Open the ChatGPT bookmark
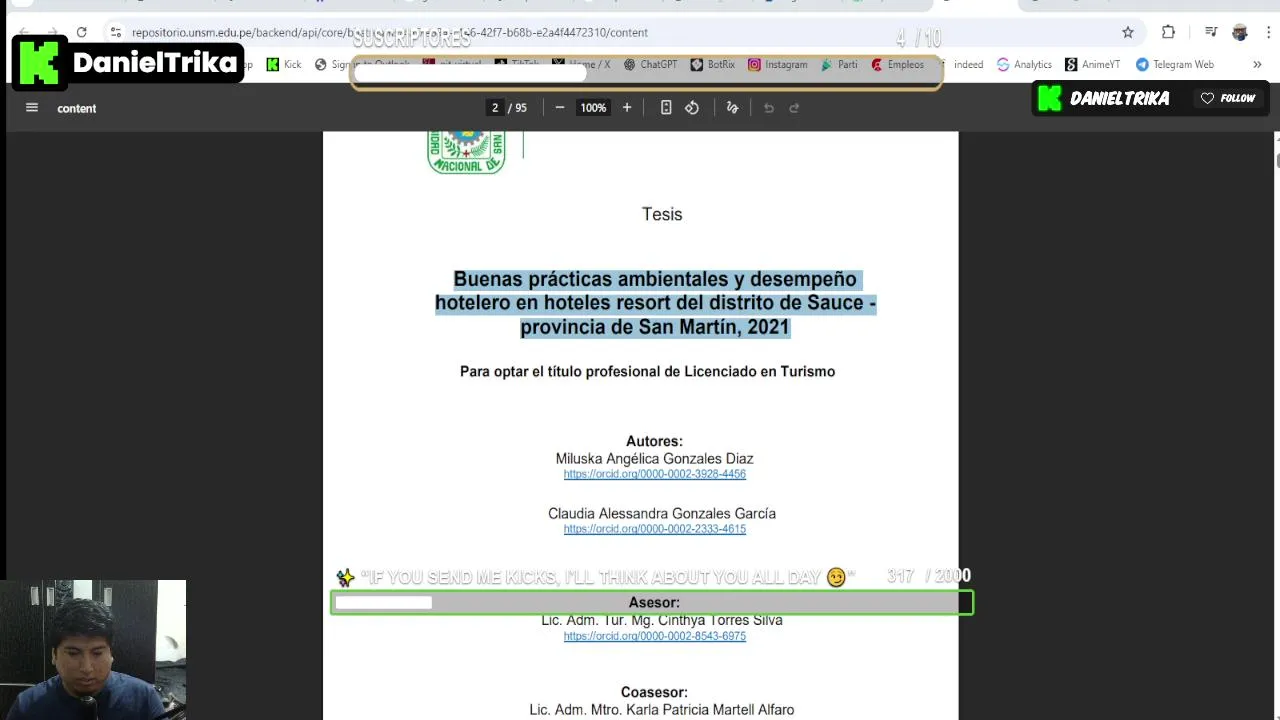The height and width of the screenshot is (720, 1280). pos(651,64)
